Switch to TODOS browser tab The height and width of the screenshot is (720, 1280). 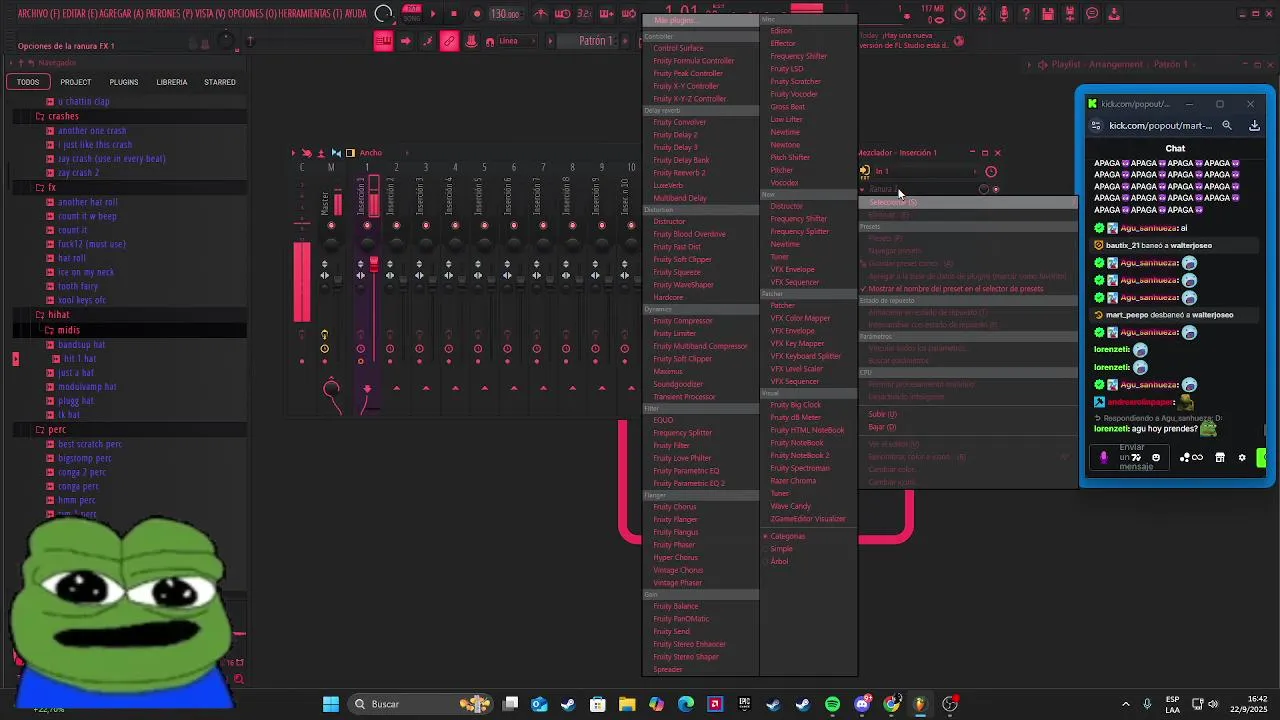point(28,82)
